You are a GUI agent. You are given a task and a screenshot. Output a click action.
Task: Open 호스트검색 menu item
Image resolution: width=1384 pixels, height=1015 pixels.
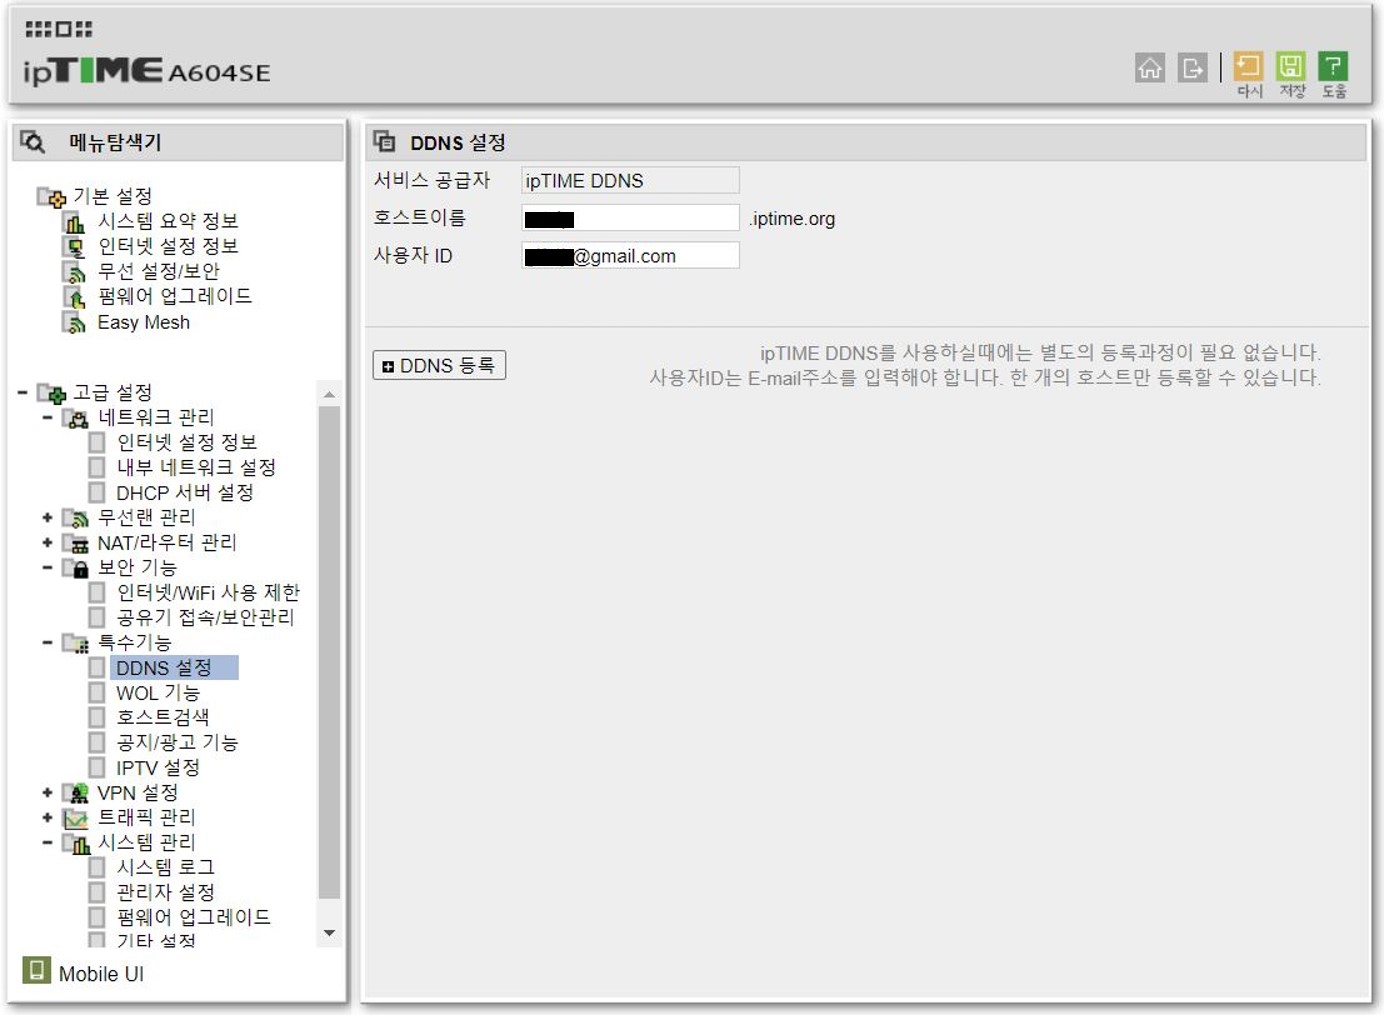pos(163,718)
